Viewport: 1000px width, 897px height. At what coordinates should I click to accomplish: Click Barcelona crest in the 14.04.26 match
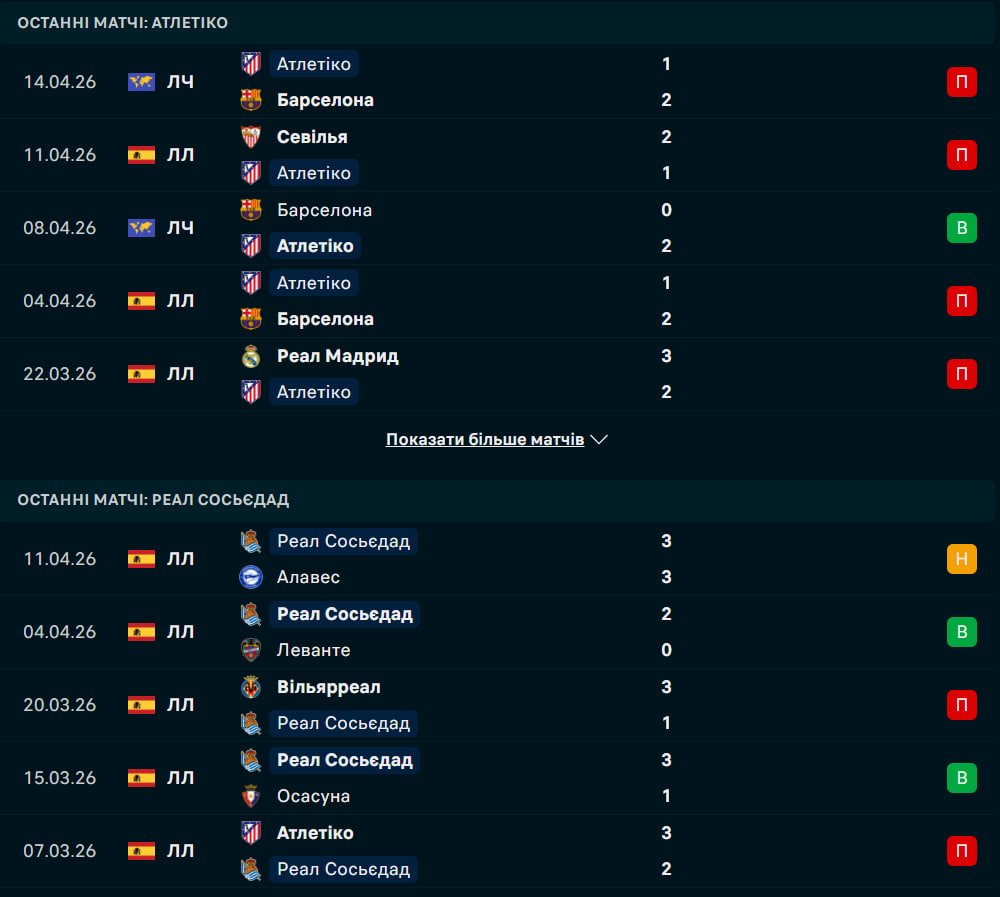click(x=251, y=100)
